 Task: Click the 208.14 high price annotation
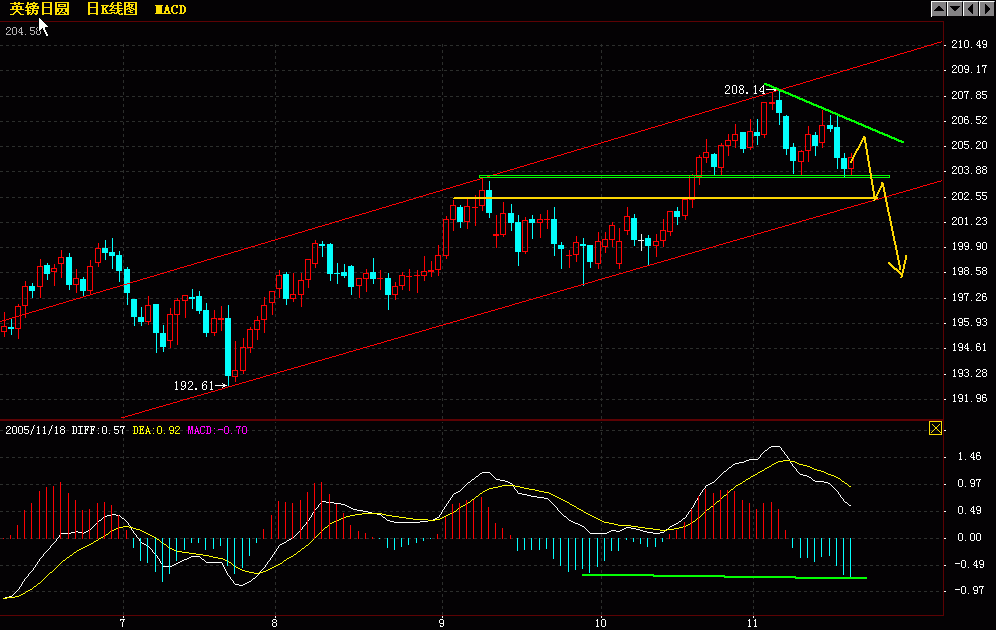pyautogui.click(x=744, y=90)
